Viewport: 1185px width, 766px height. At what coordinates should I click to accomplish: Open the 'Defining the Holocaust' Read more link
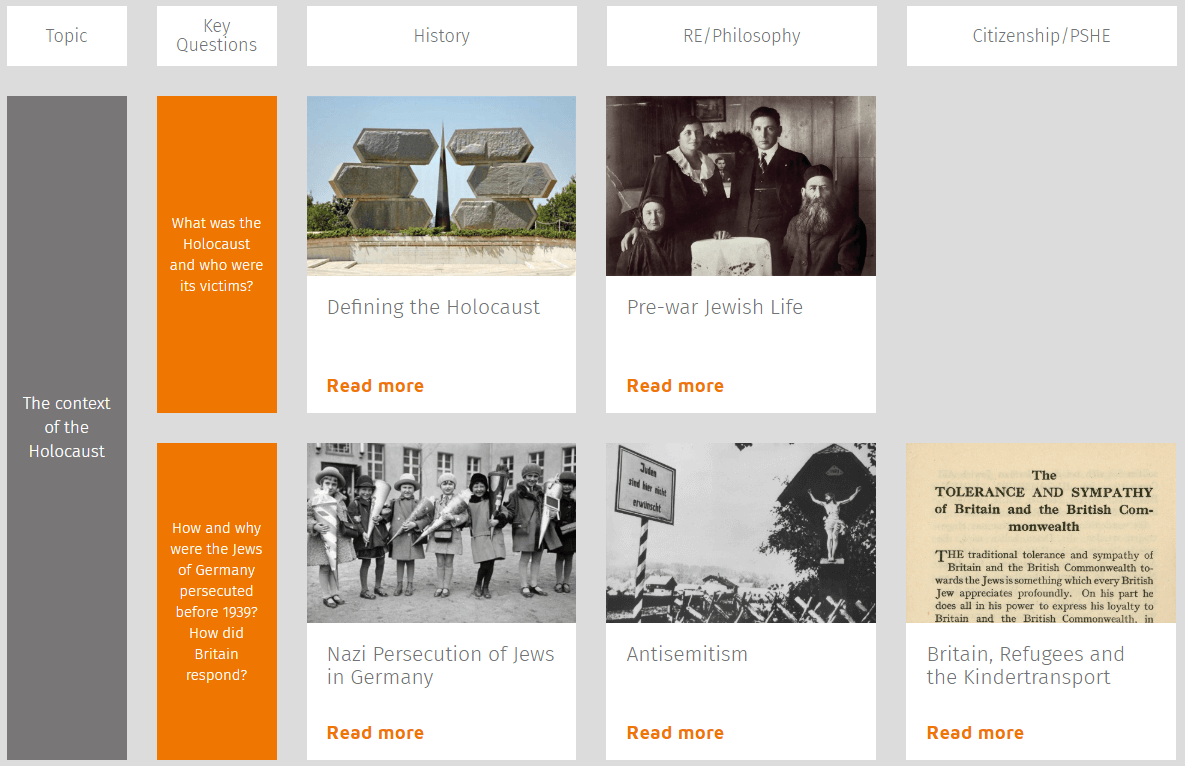(x=375, y=385)
